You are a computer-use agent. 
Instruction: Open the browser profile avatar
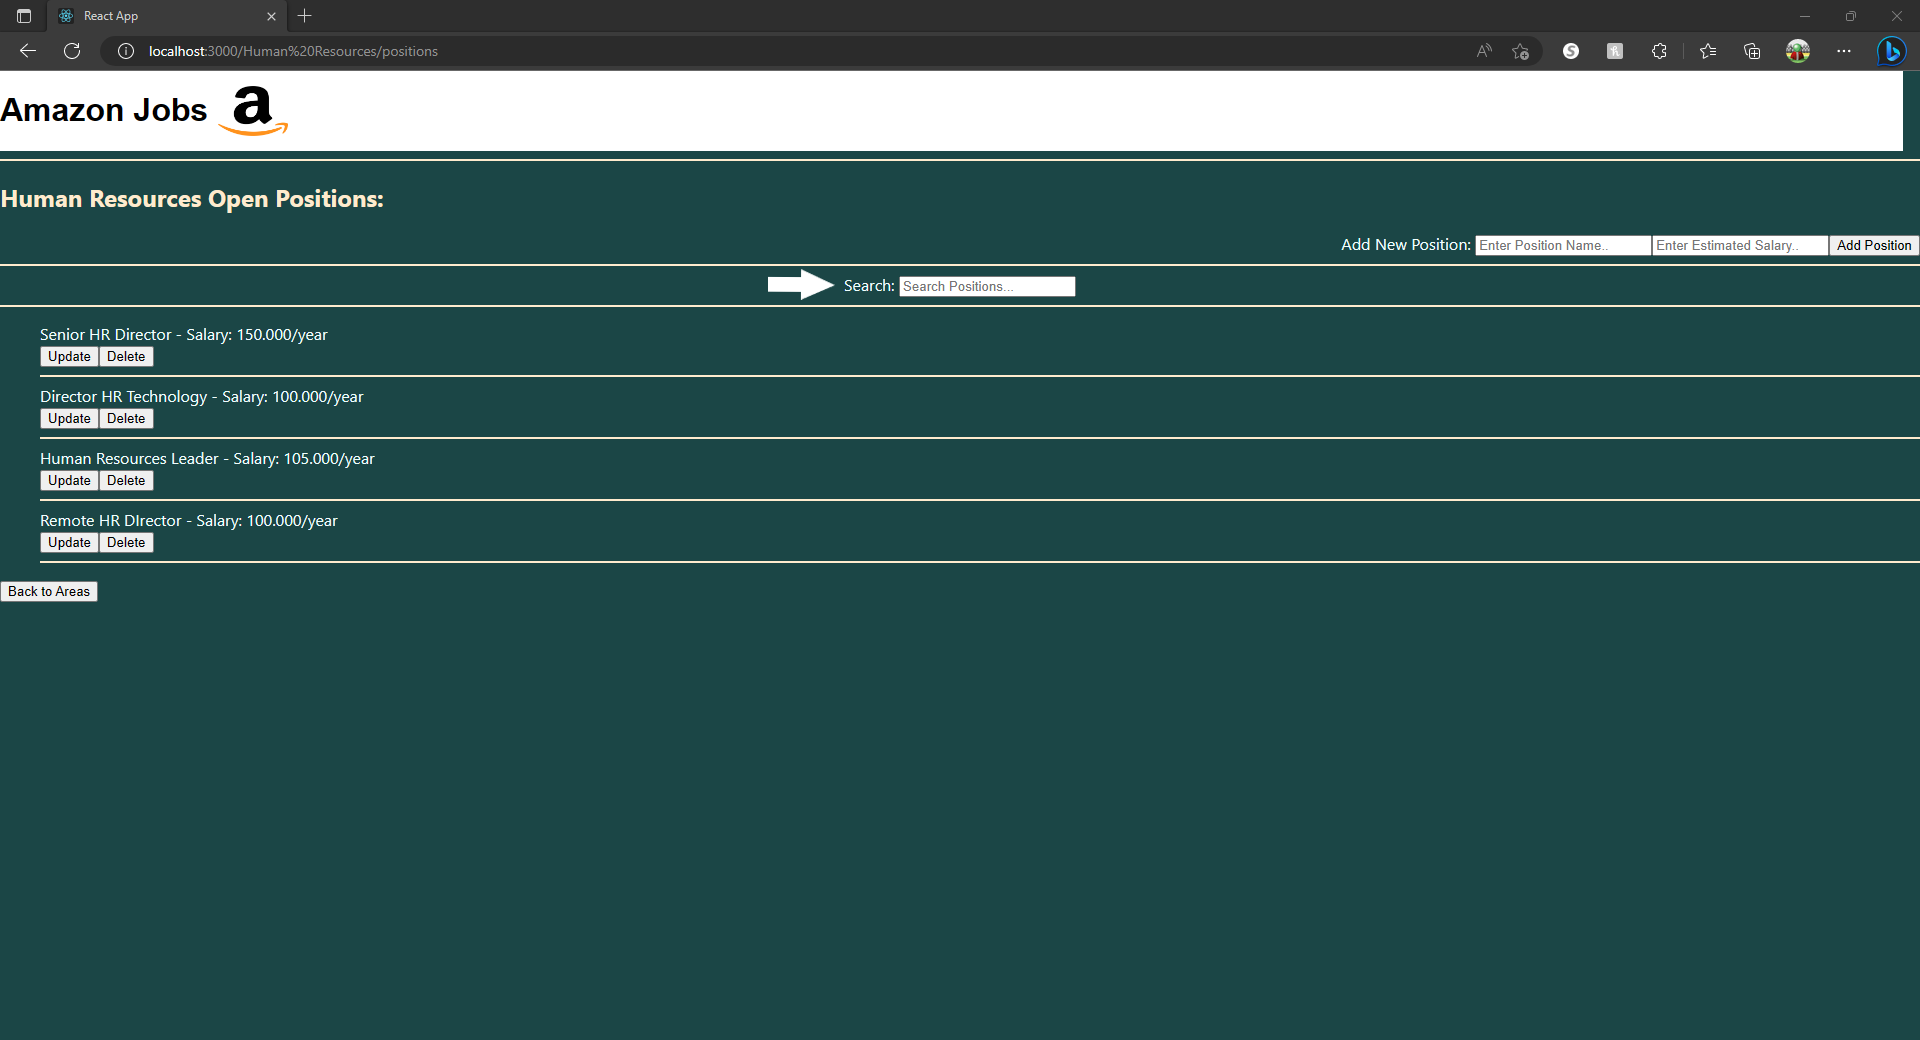click(x=1798, y=51)
